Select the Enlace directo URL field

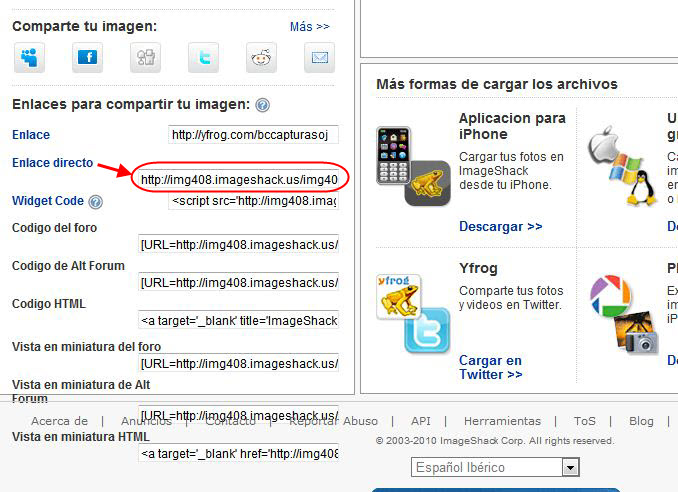238,180
